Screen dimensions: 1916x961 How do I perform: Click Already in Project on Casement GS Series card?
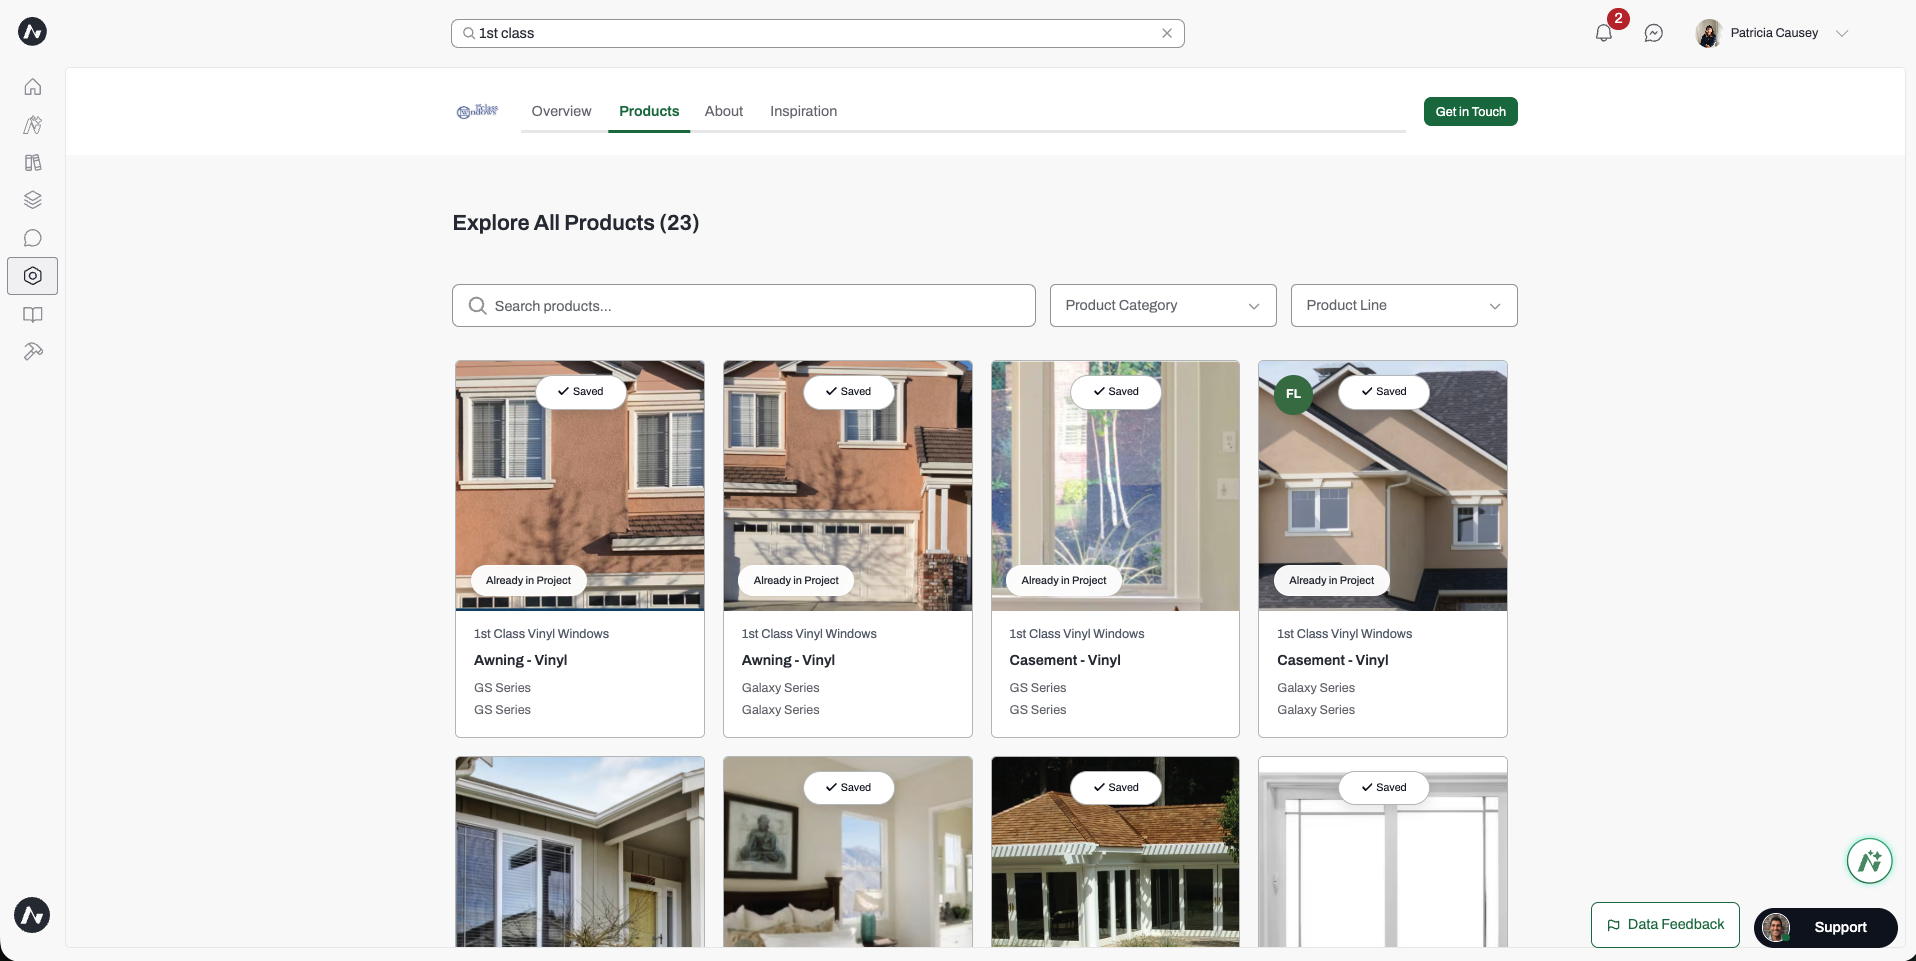(1064, 581)
